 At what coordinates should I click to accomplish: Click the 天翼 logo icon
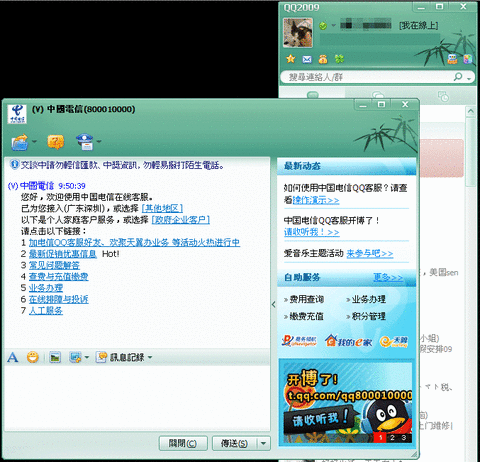394,341
